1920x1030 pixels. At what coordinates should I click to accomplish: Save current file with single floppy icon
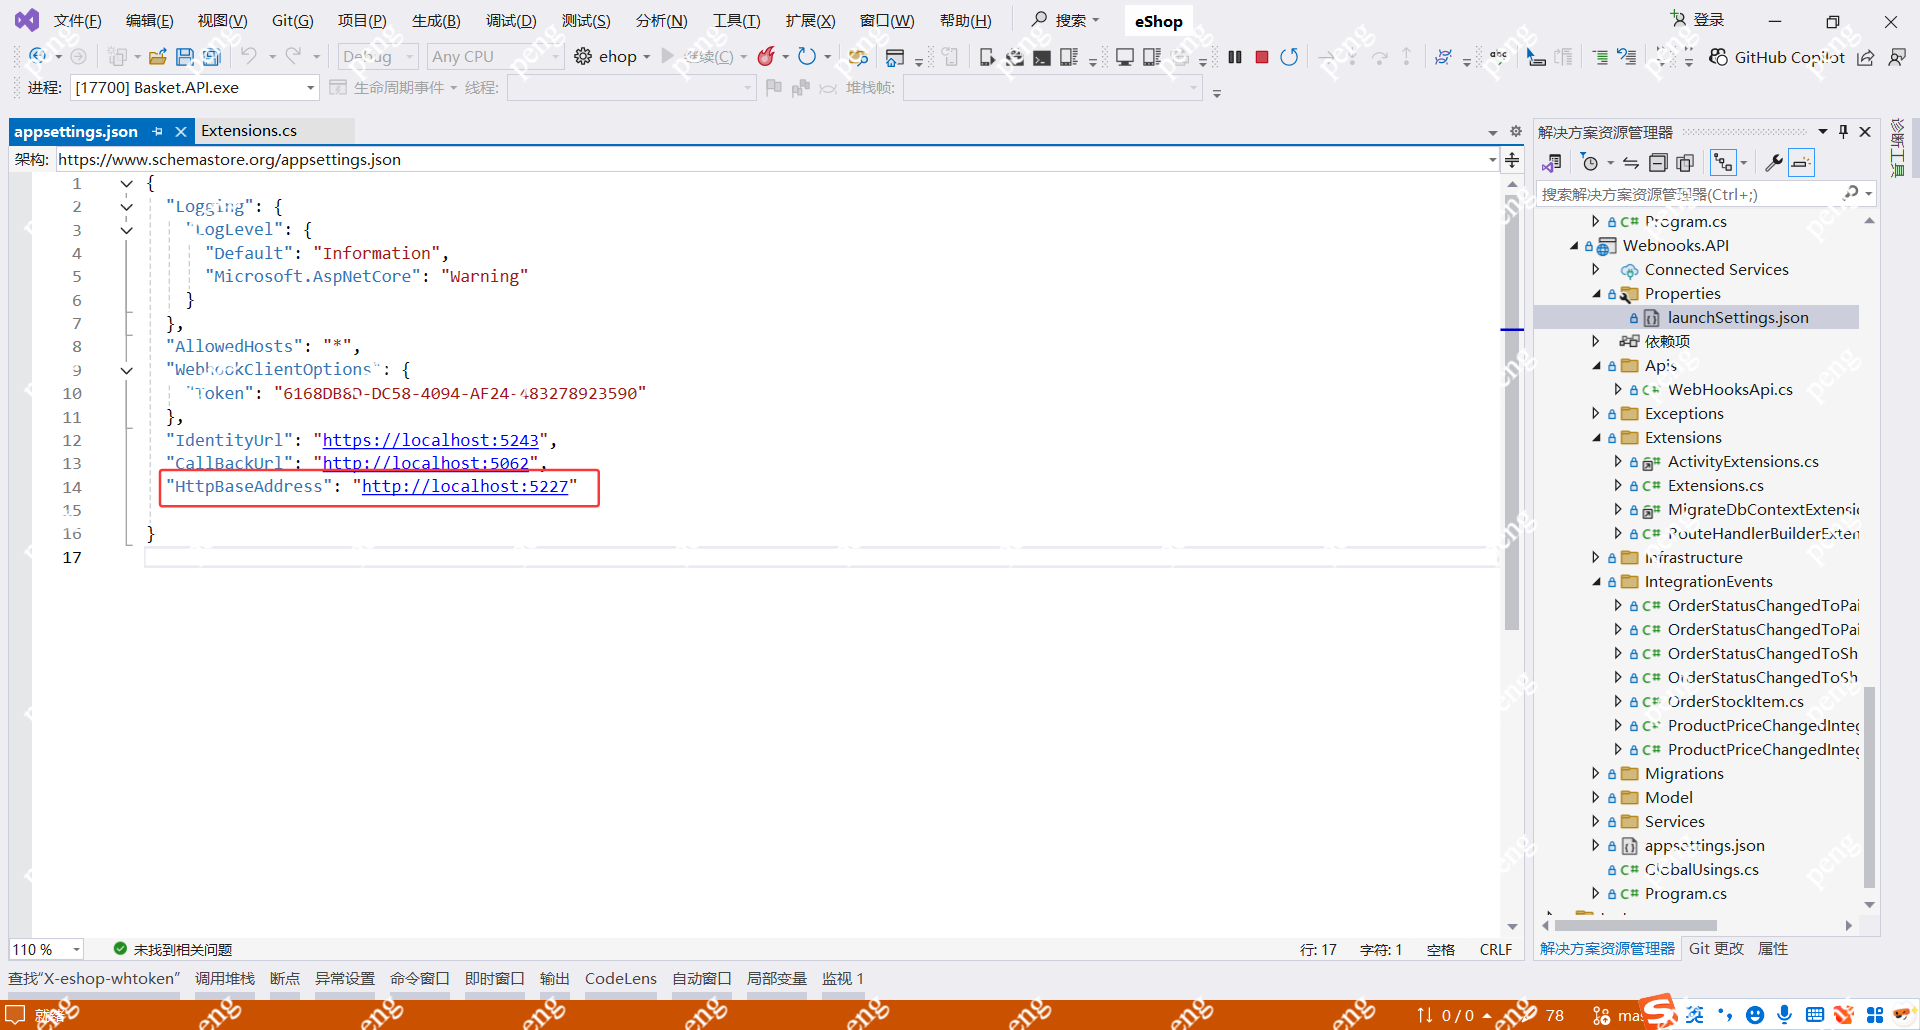[x=185, y=57]
